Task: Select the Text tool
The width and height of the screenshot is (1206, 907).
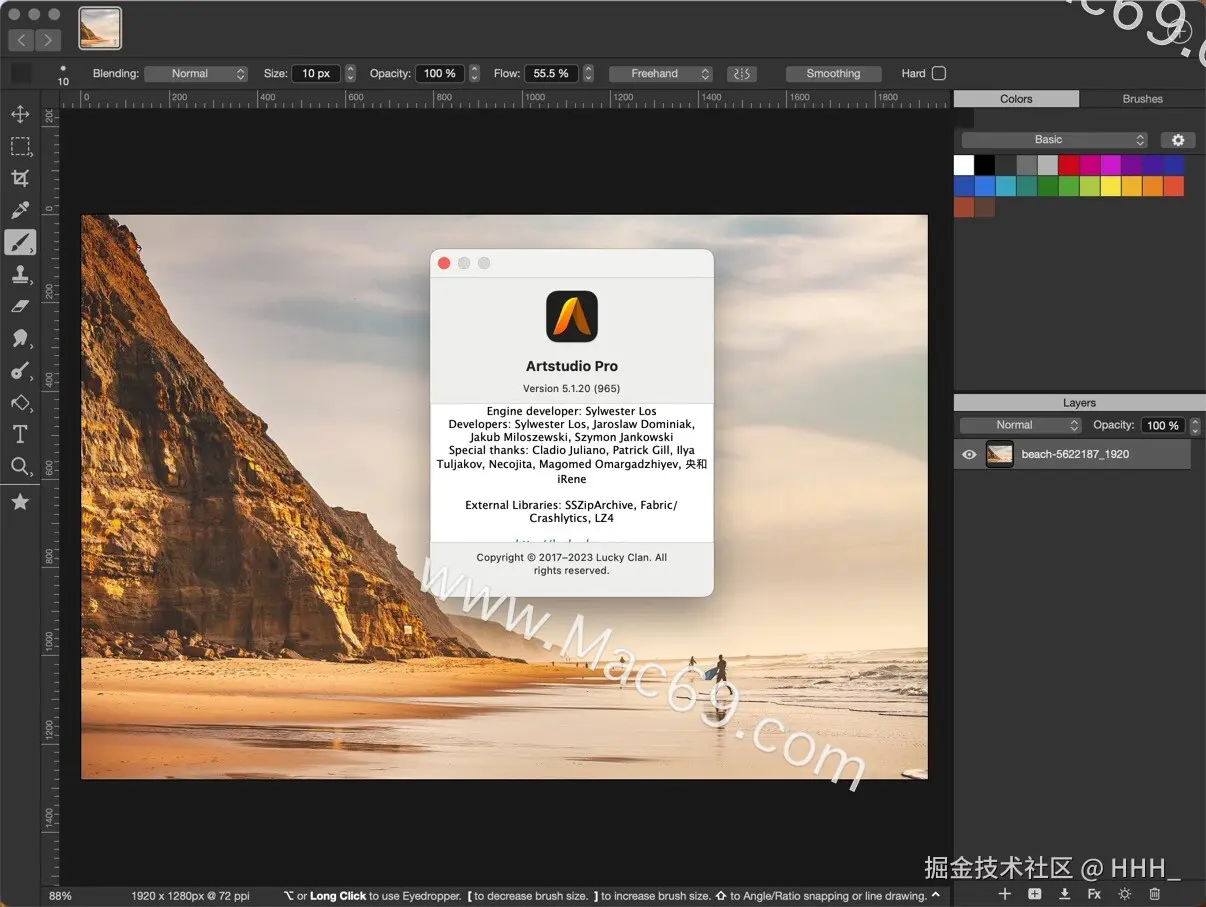Action: [x=20, y=434]
